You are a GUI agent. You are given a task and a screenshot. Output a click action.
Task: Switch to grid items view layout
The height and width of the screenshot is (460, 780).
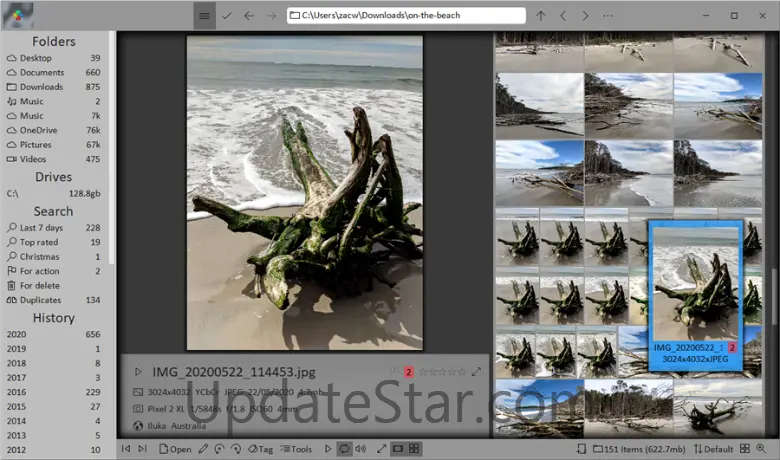(414, 449)
